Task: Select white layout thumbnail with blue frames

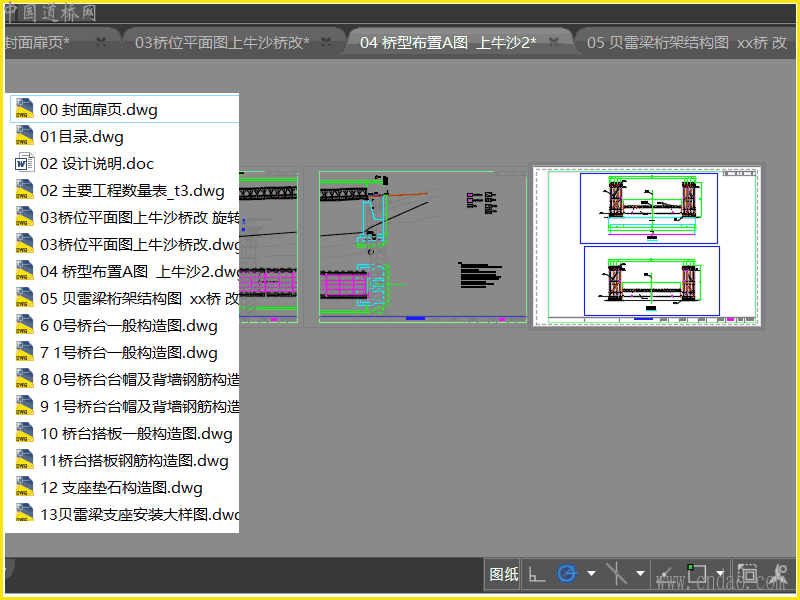Action: (x=646, y=246)
